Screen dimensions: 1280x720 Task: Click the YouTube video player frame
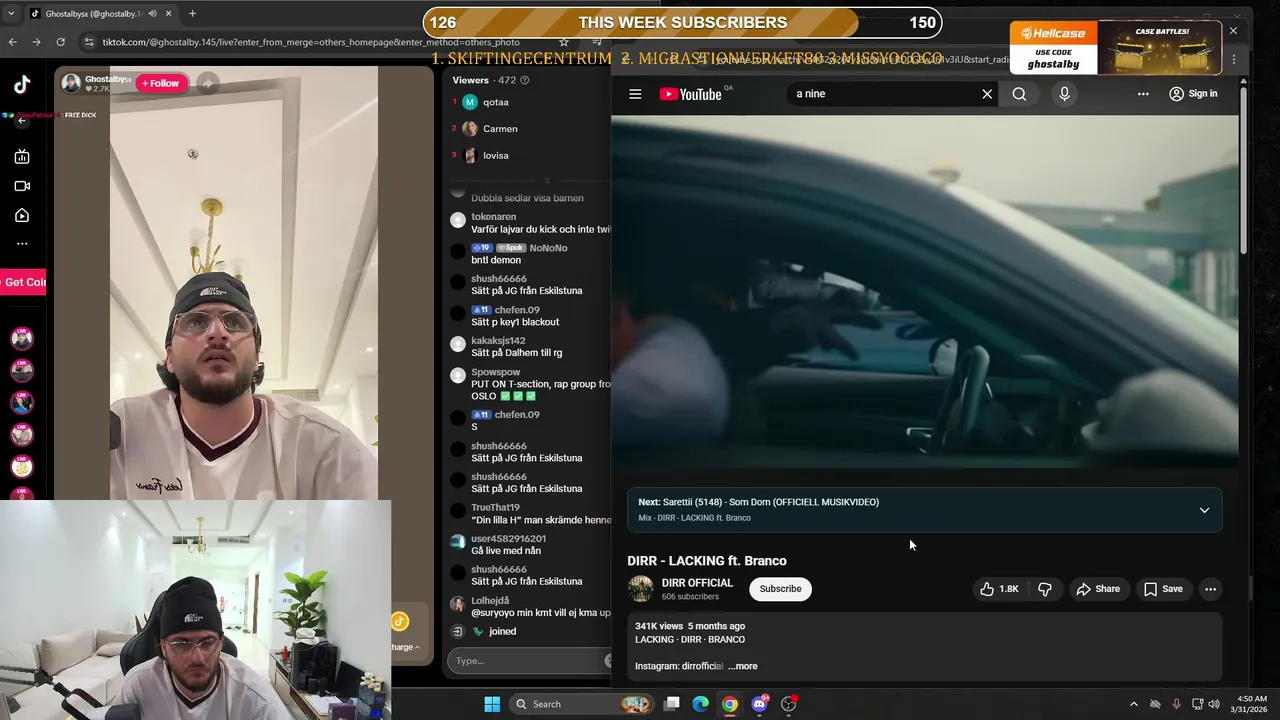(925, 292)
